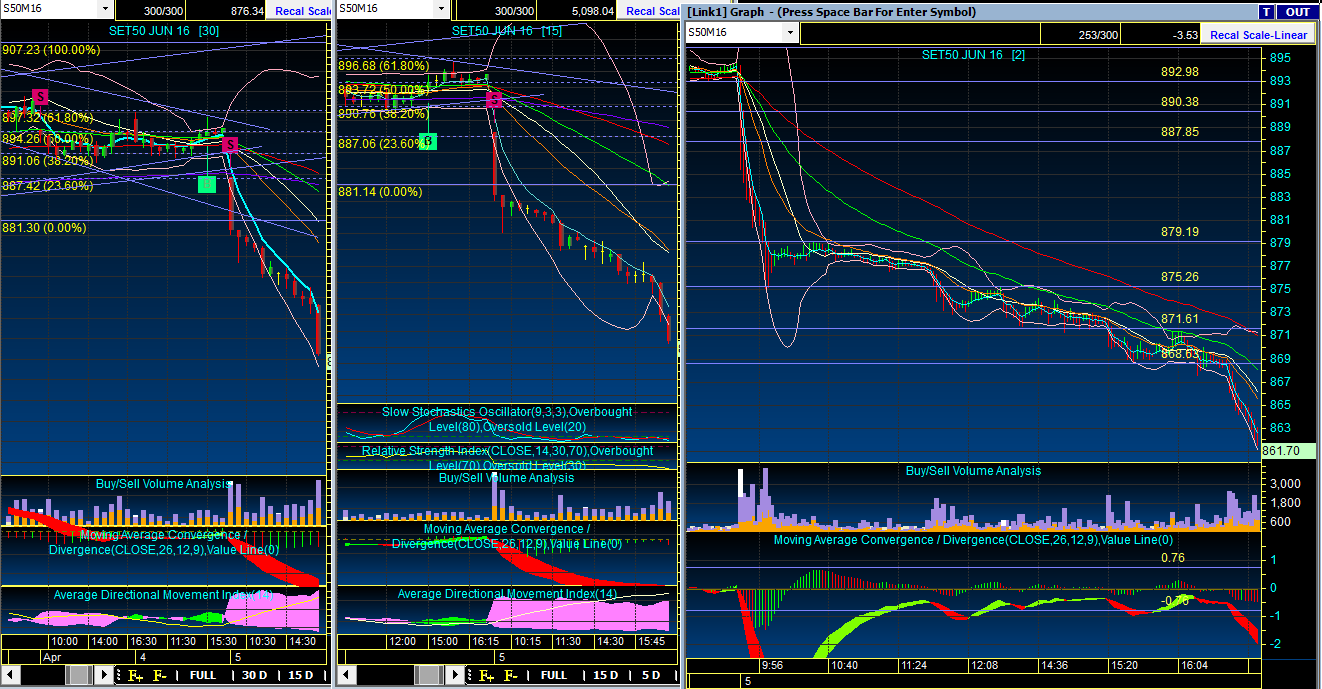This screenshot has height=689, width=1322.
Task: Select FULL range in 30-minute chart toolbar
Action: 203,675
